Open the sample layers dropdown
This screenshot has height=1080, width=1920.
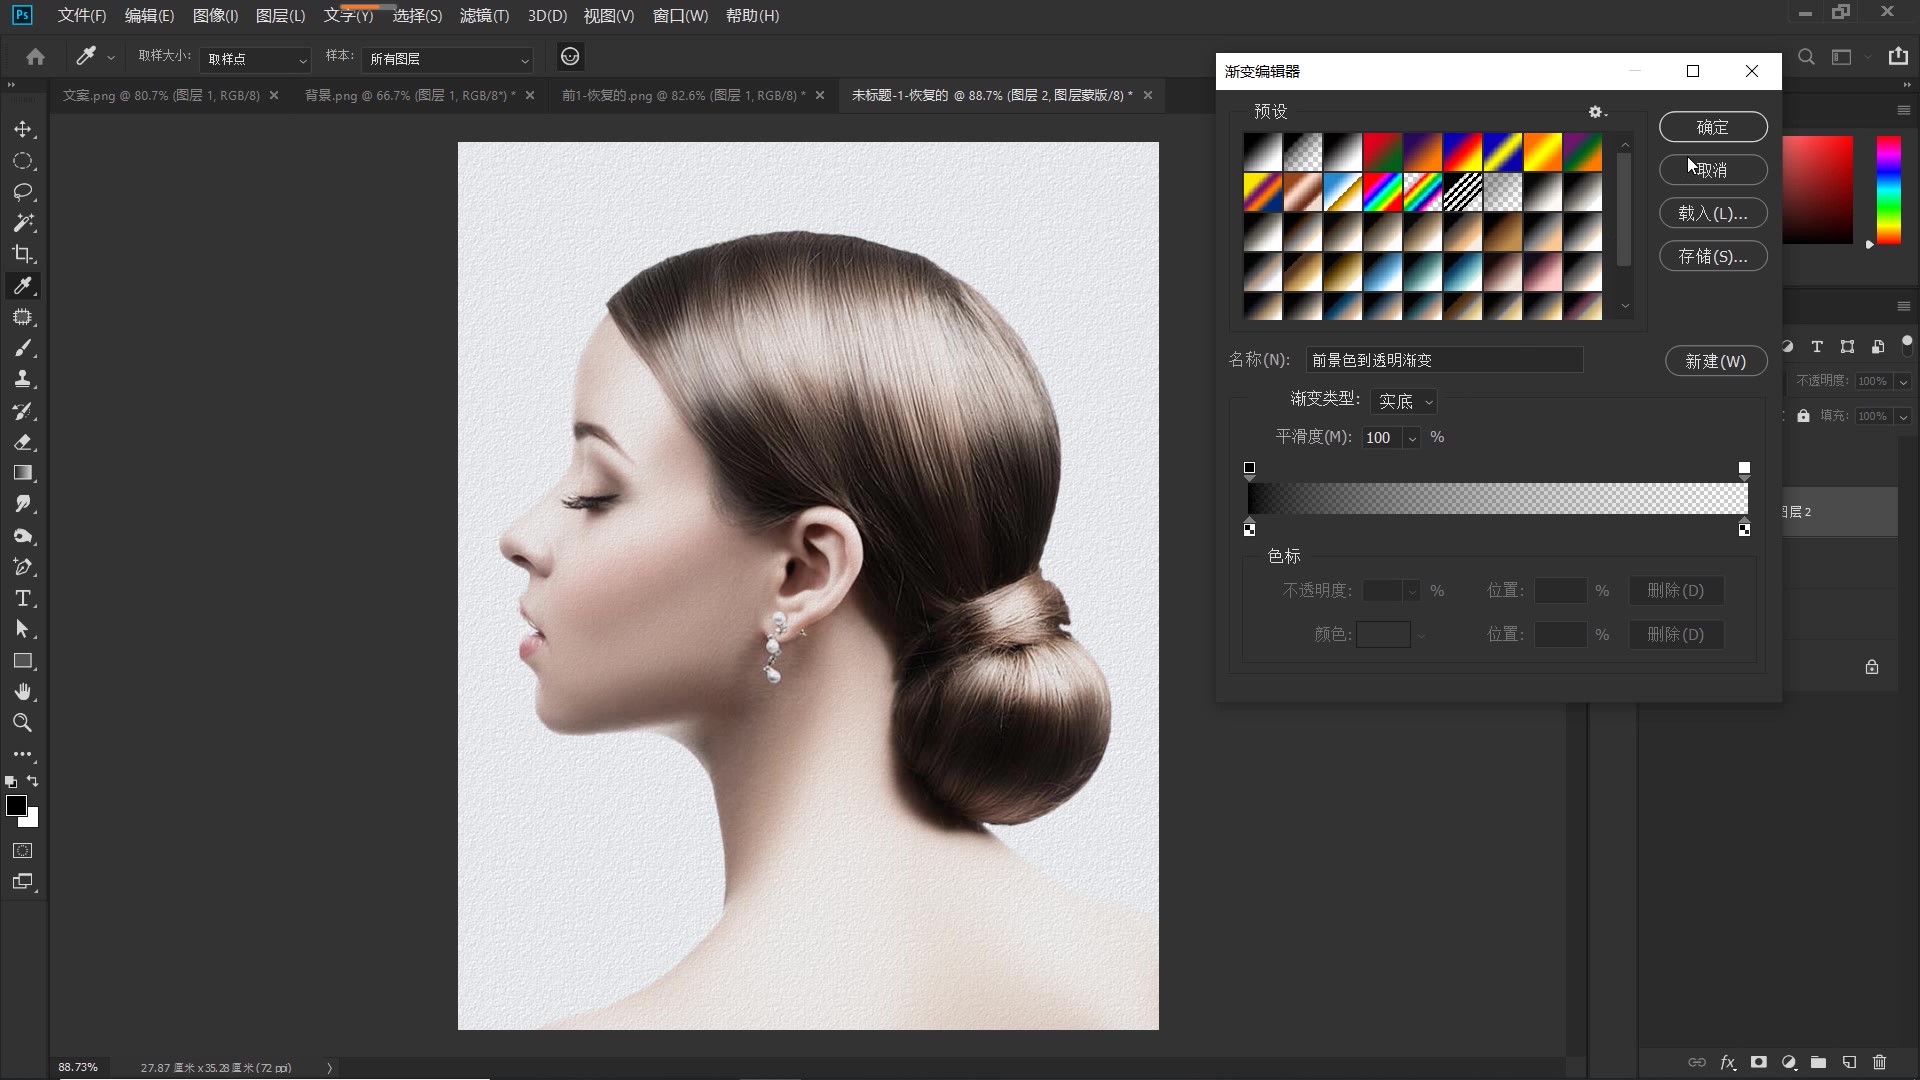tap(447, 59)
